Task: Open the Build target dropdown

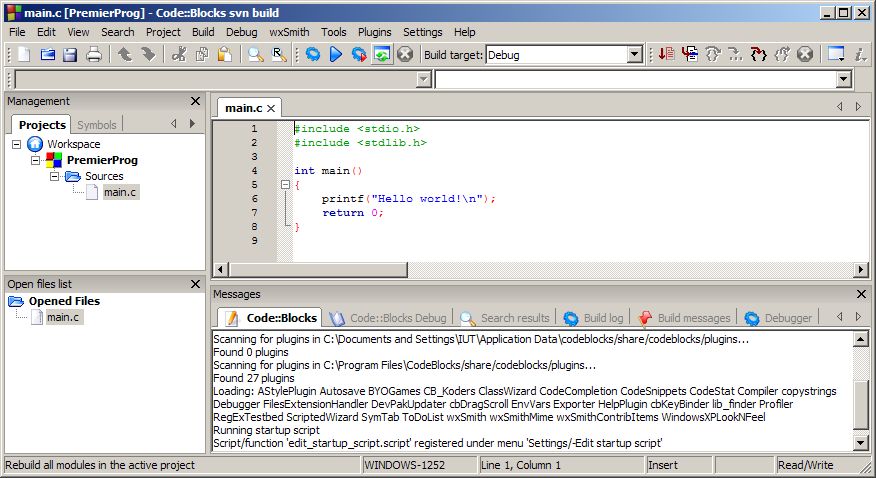Action: pyautogui.click(x=634, y=55)
